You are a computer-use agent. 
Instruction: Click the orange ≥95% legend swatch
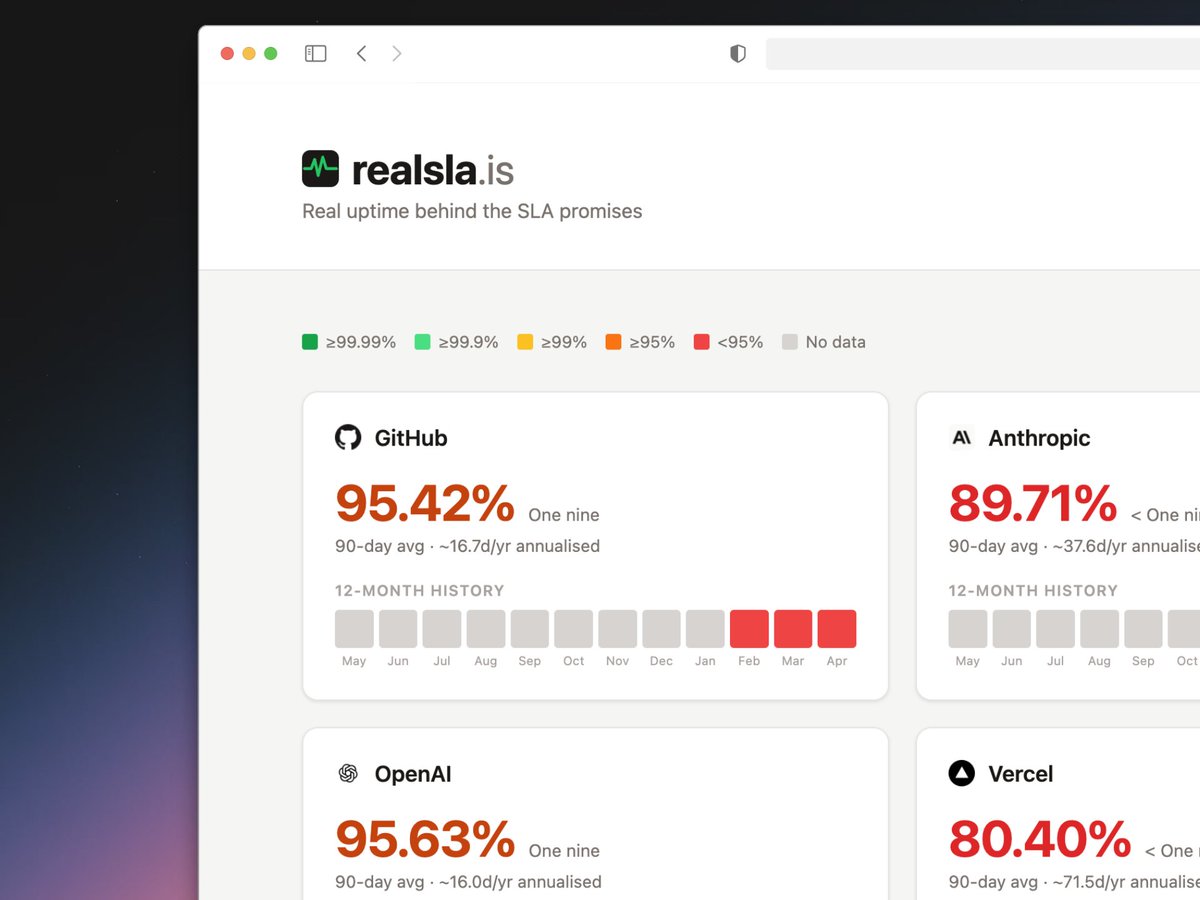613,342
